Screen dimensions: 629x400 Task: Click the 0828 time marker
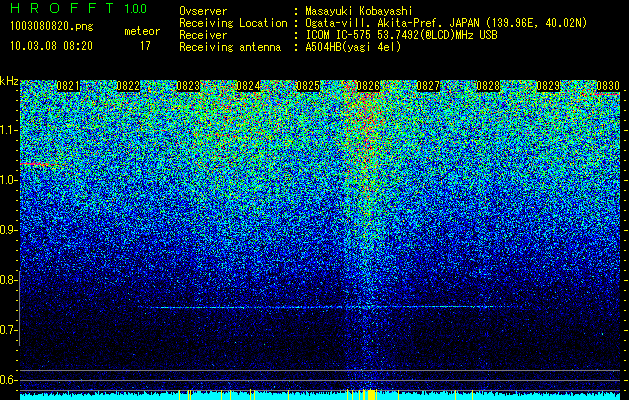tap(488, 86)
